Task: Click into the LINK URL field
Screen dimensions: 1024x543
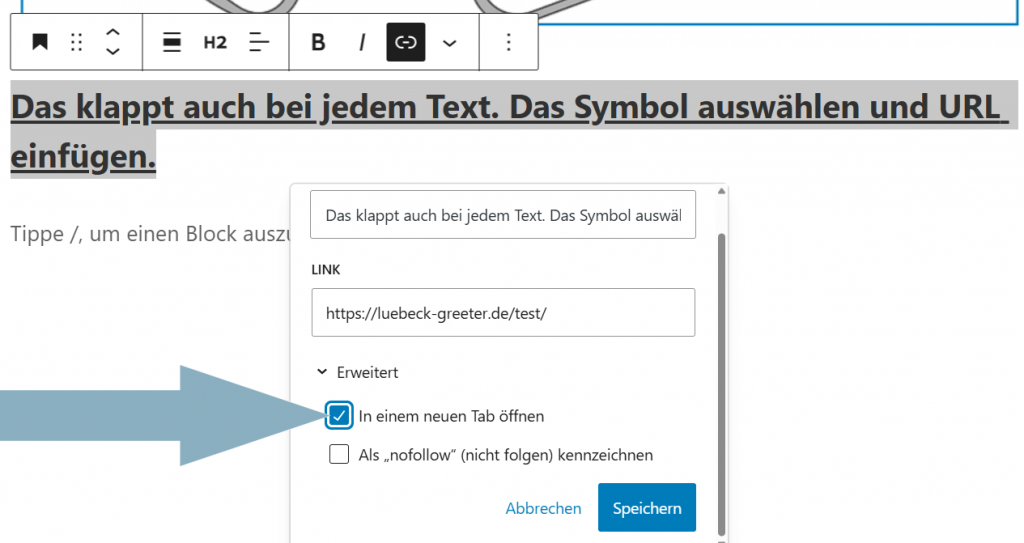Action: 502,313
